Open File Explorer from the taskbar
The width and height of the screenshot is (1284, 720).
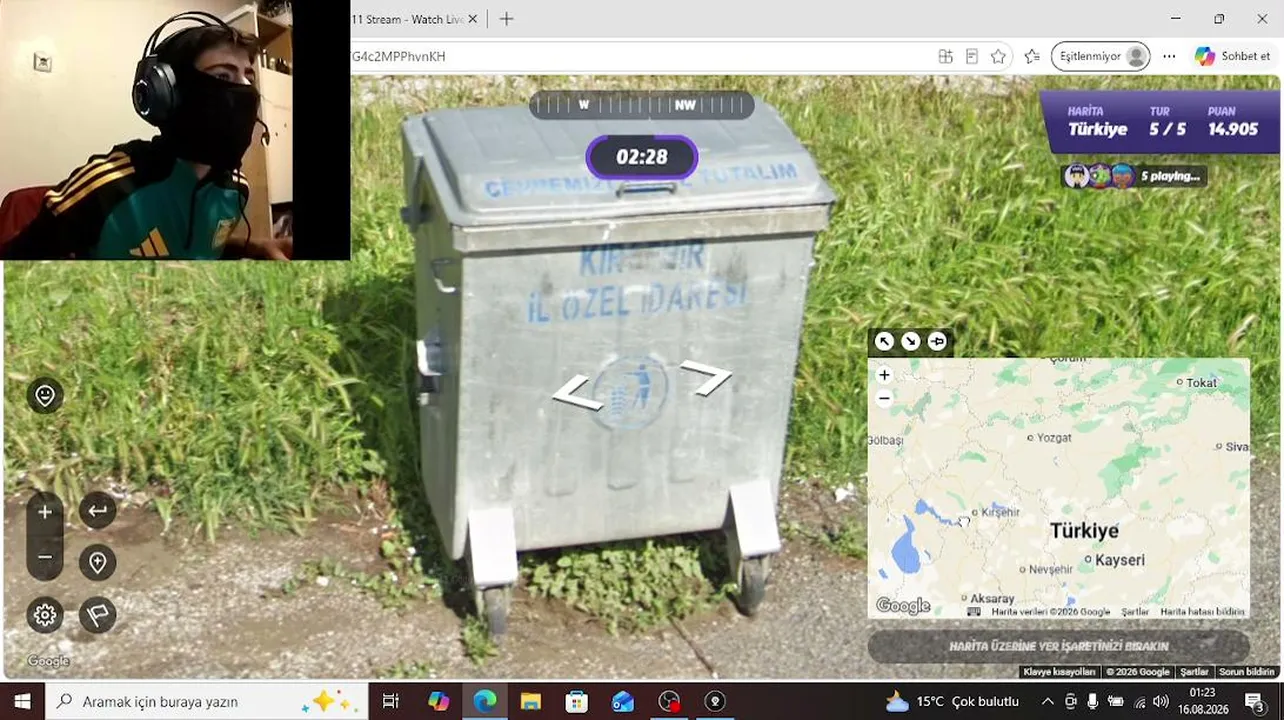530,702
